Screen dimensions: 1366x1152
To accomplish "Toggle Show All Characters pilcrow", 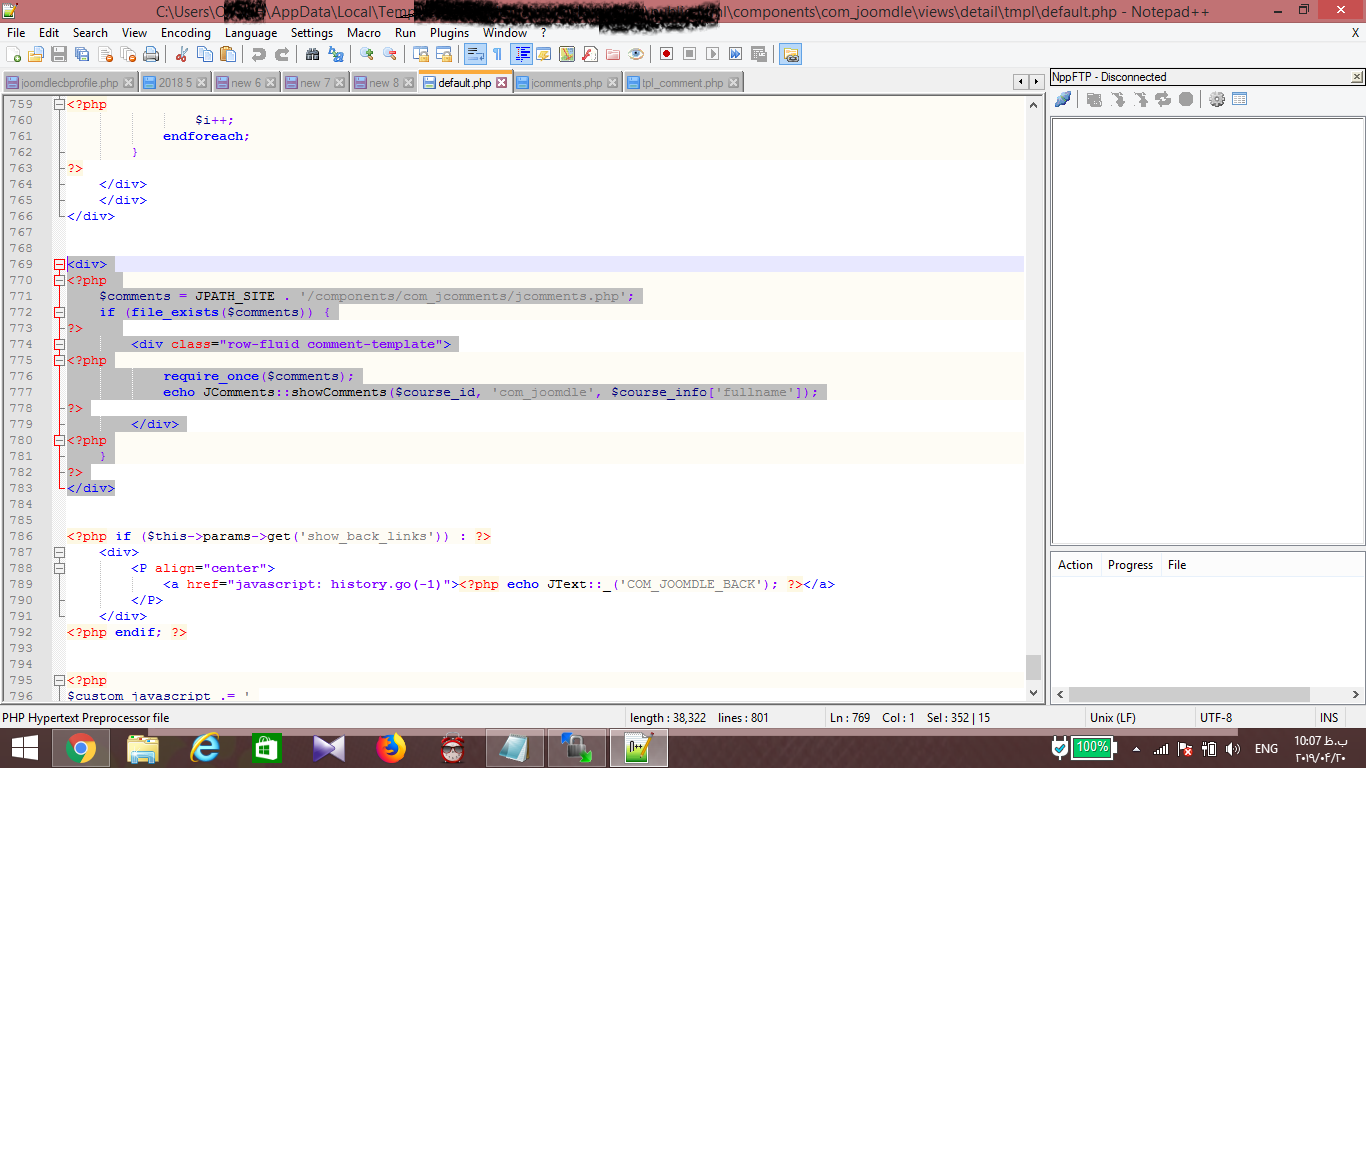I will pos(497,54).
